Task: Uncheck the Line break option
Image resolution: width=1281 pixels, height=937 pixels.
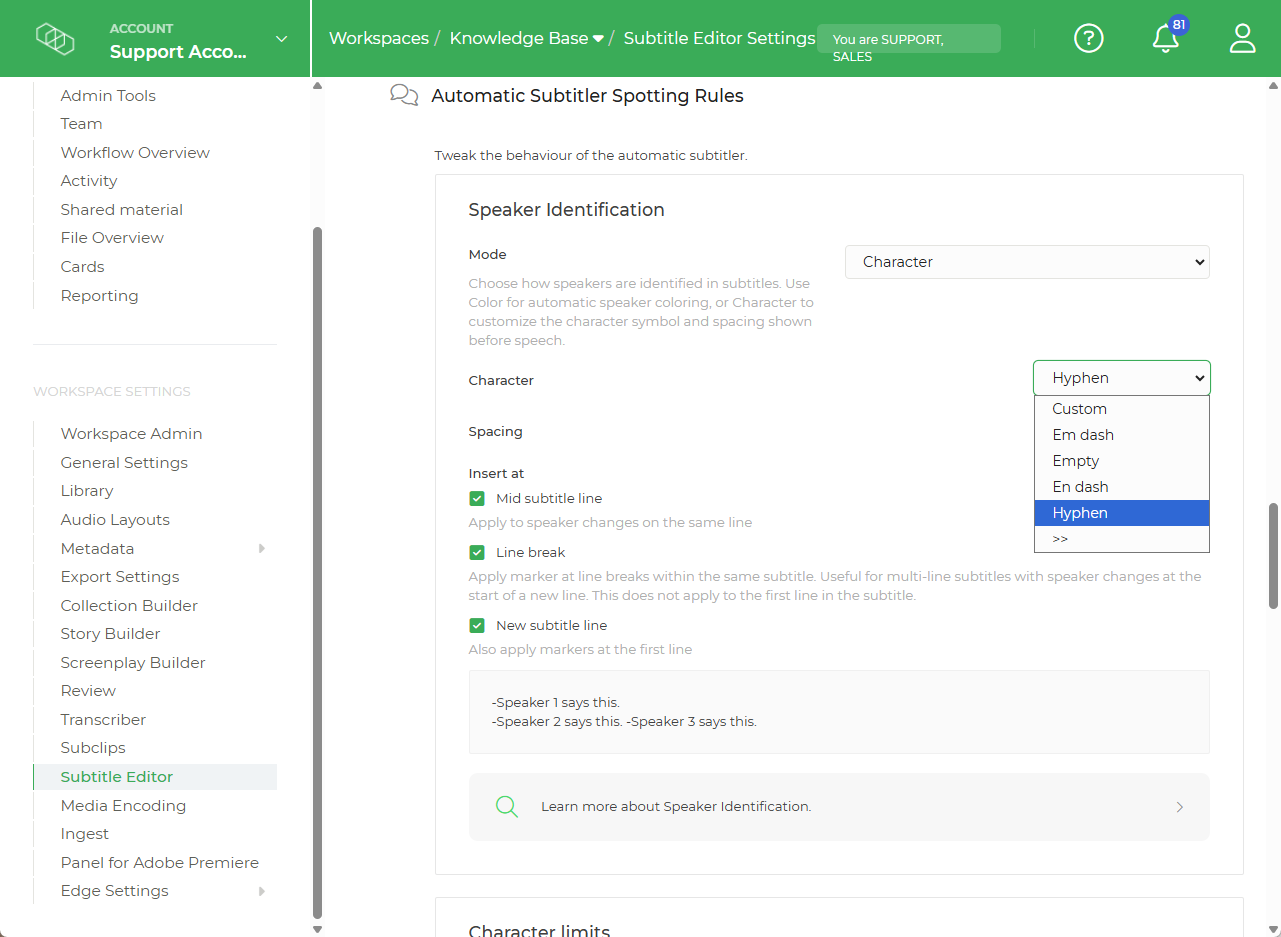Action: pos(477,551)
